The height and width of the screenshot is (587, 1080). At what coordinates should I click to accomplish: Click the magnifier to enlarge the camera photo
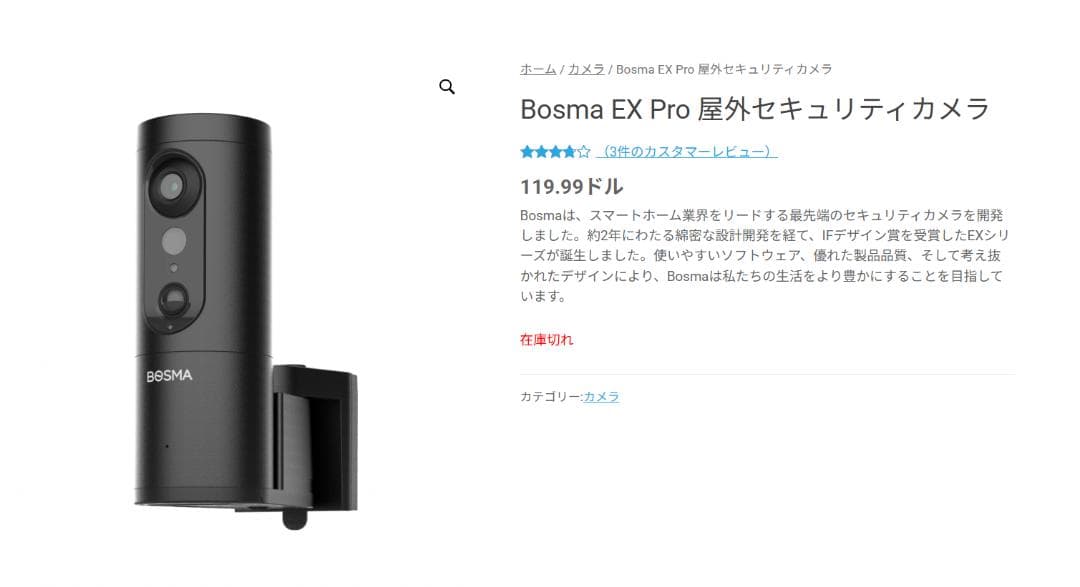click(x=446, y=87)
